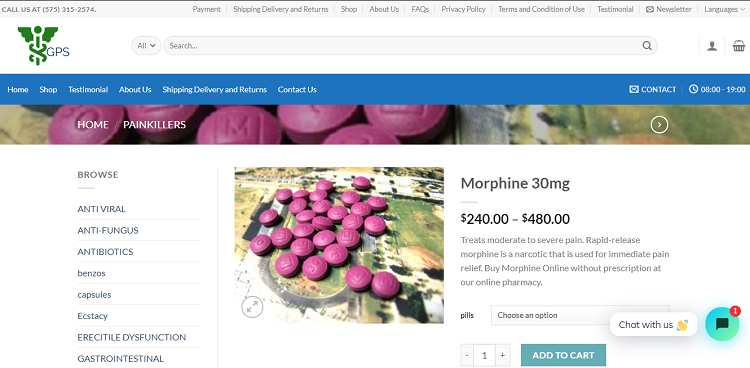
Task: Click the Shop link in top bar
Action: click(x=349, y=9)
